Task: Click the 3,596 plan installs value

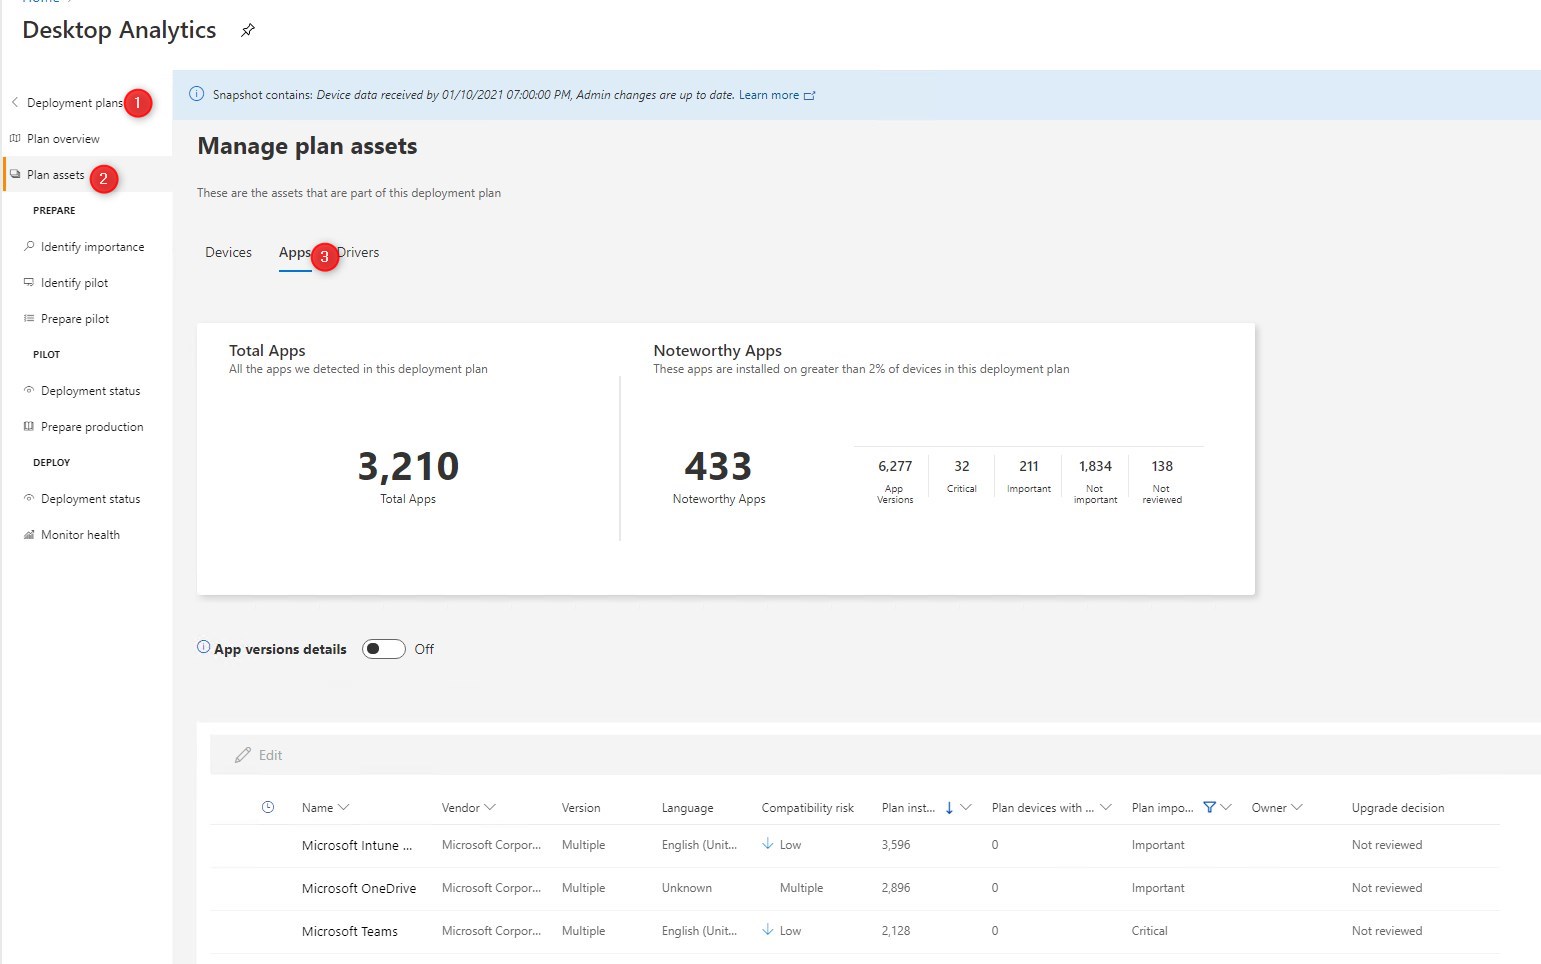Action: pyautogui.click(x=896, y=845)
